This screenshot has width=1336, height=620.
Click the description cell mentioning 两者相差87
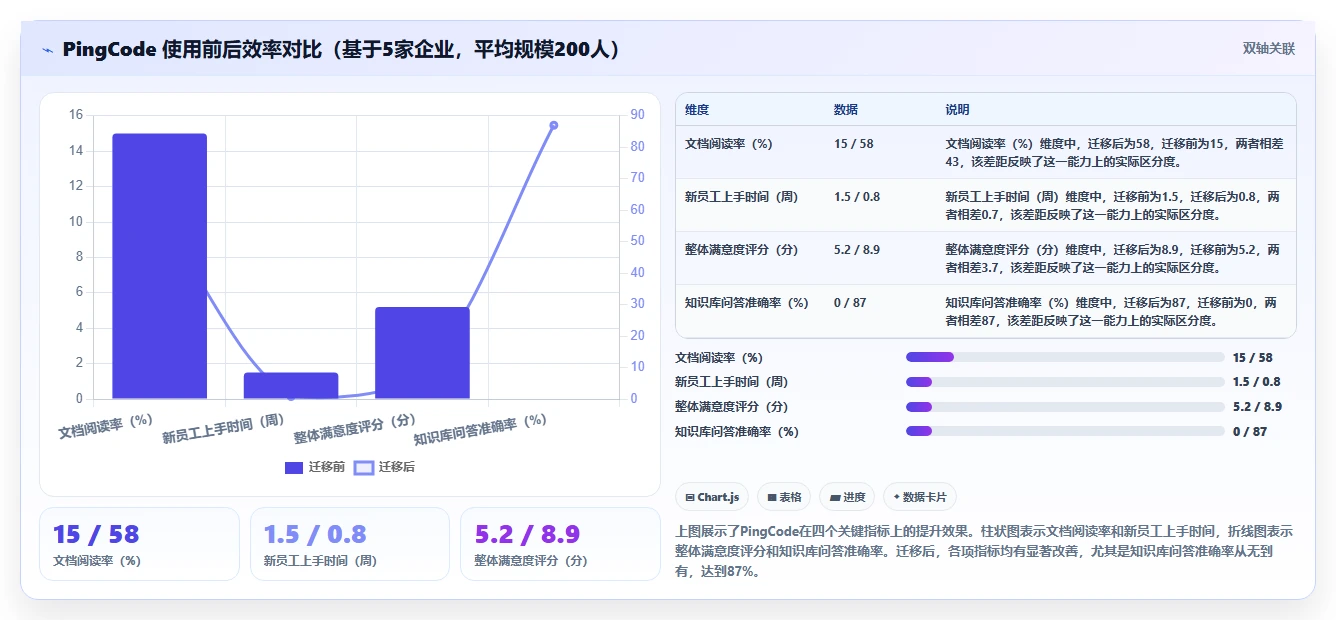click(x=1115, y=312)
